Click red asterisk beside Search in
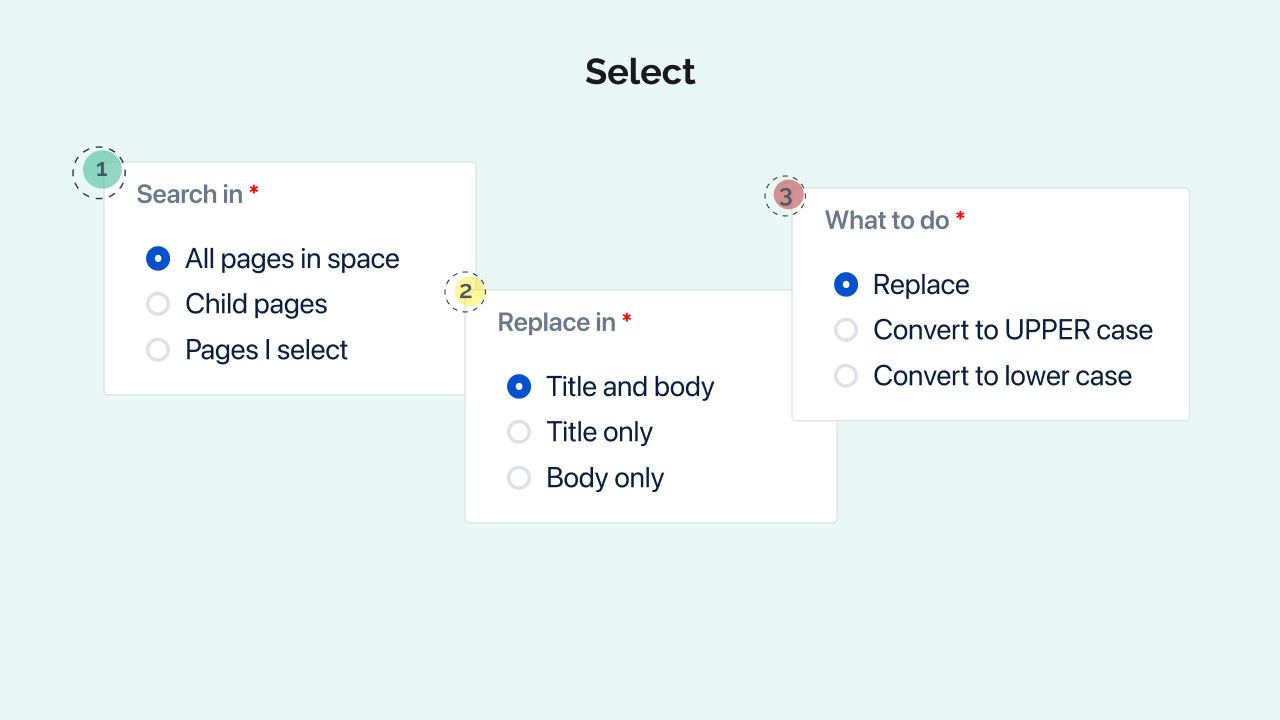Viewport: 1280px width, 720px height. pyautogui.click(x=254, y=191)
